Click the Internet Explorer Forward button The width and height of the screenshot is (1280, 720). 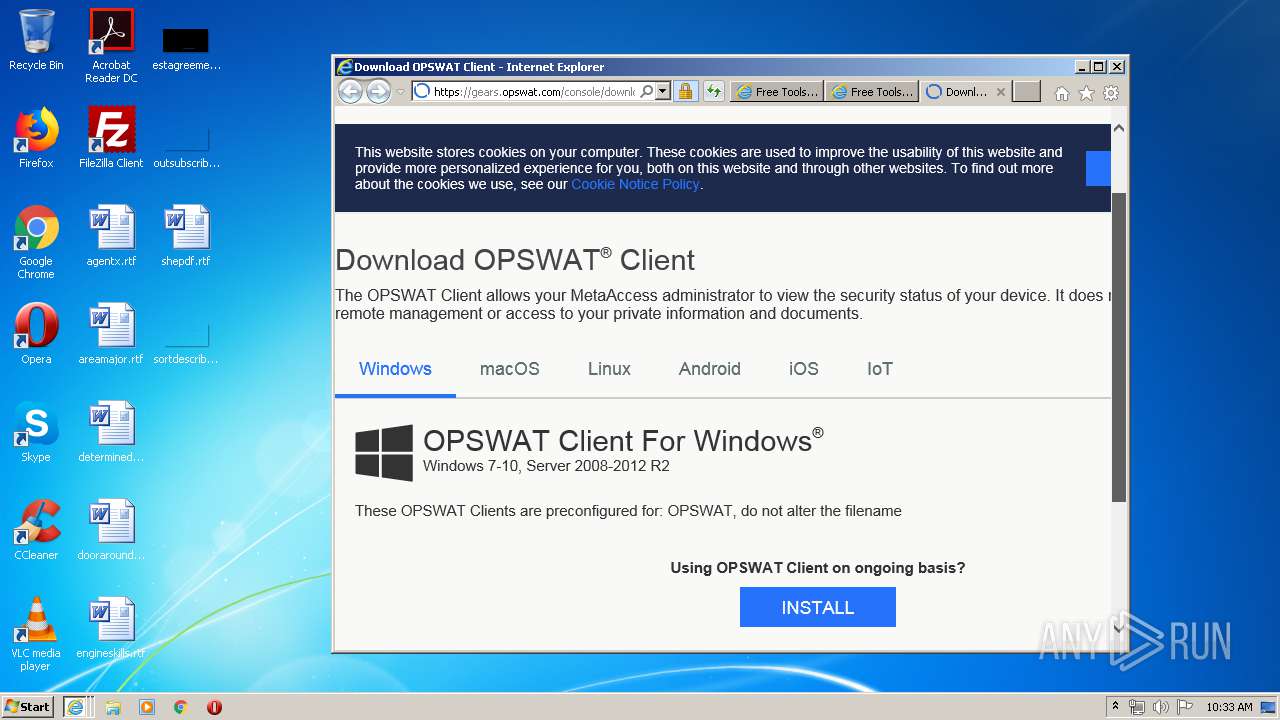coord(378,92)
